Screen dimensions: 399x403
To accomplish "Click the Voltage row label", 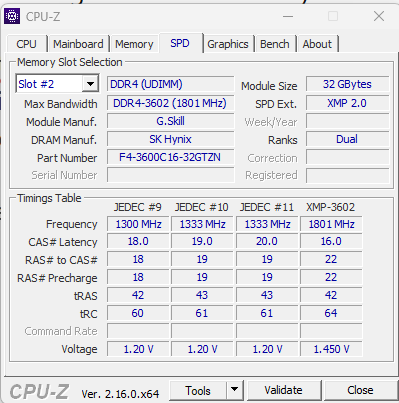I will click(79, 349).
